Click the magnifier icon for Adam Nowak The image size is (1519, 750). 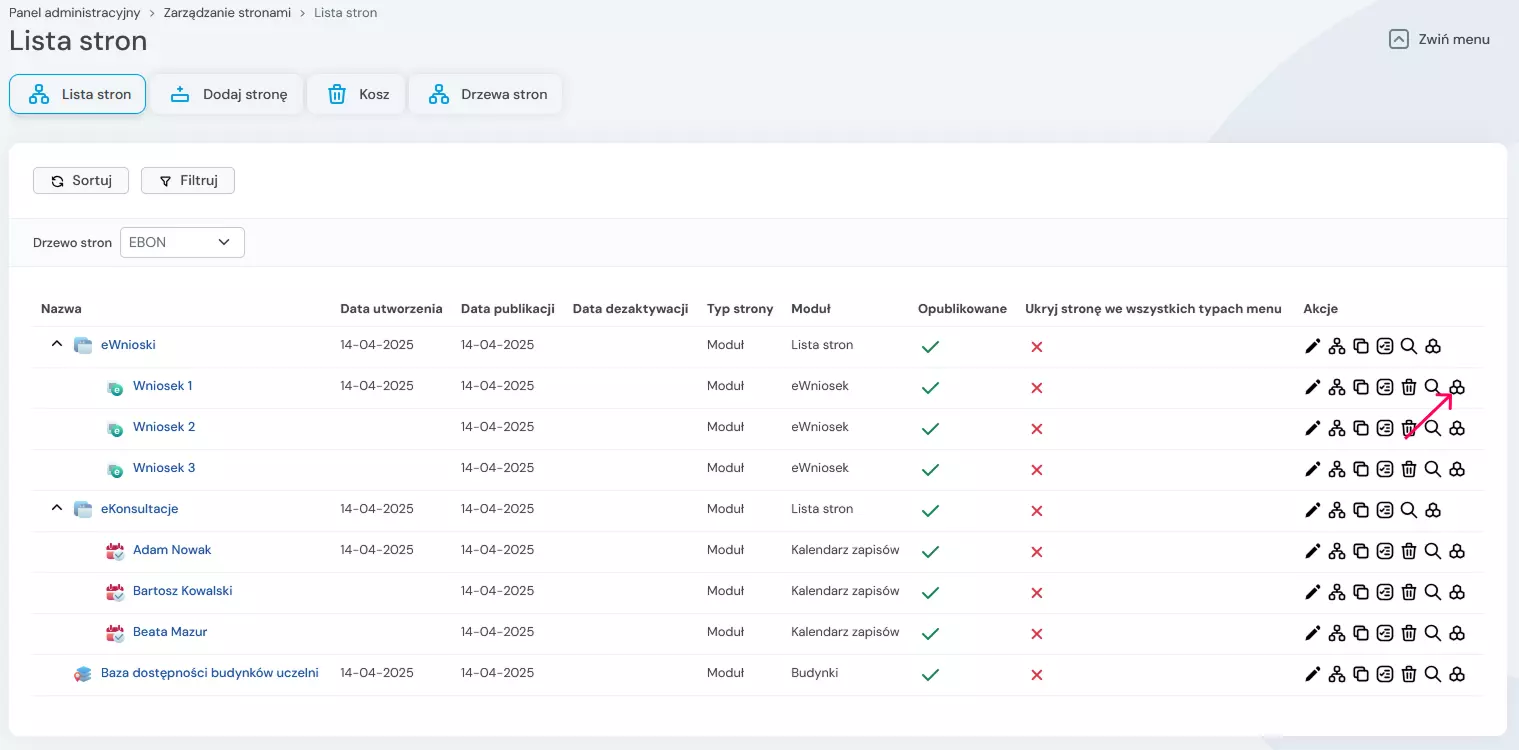(x=1433, y=551)
